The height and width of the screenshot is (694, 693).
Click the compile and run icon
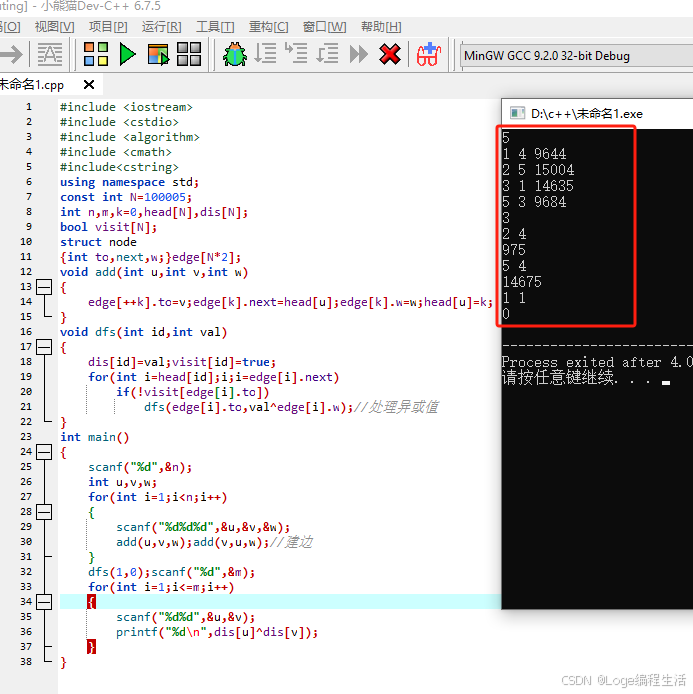click(158, 54)
